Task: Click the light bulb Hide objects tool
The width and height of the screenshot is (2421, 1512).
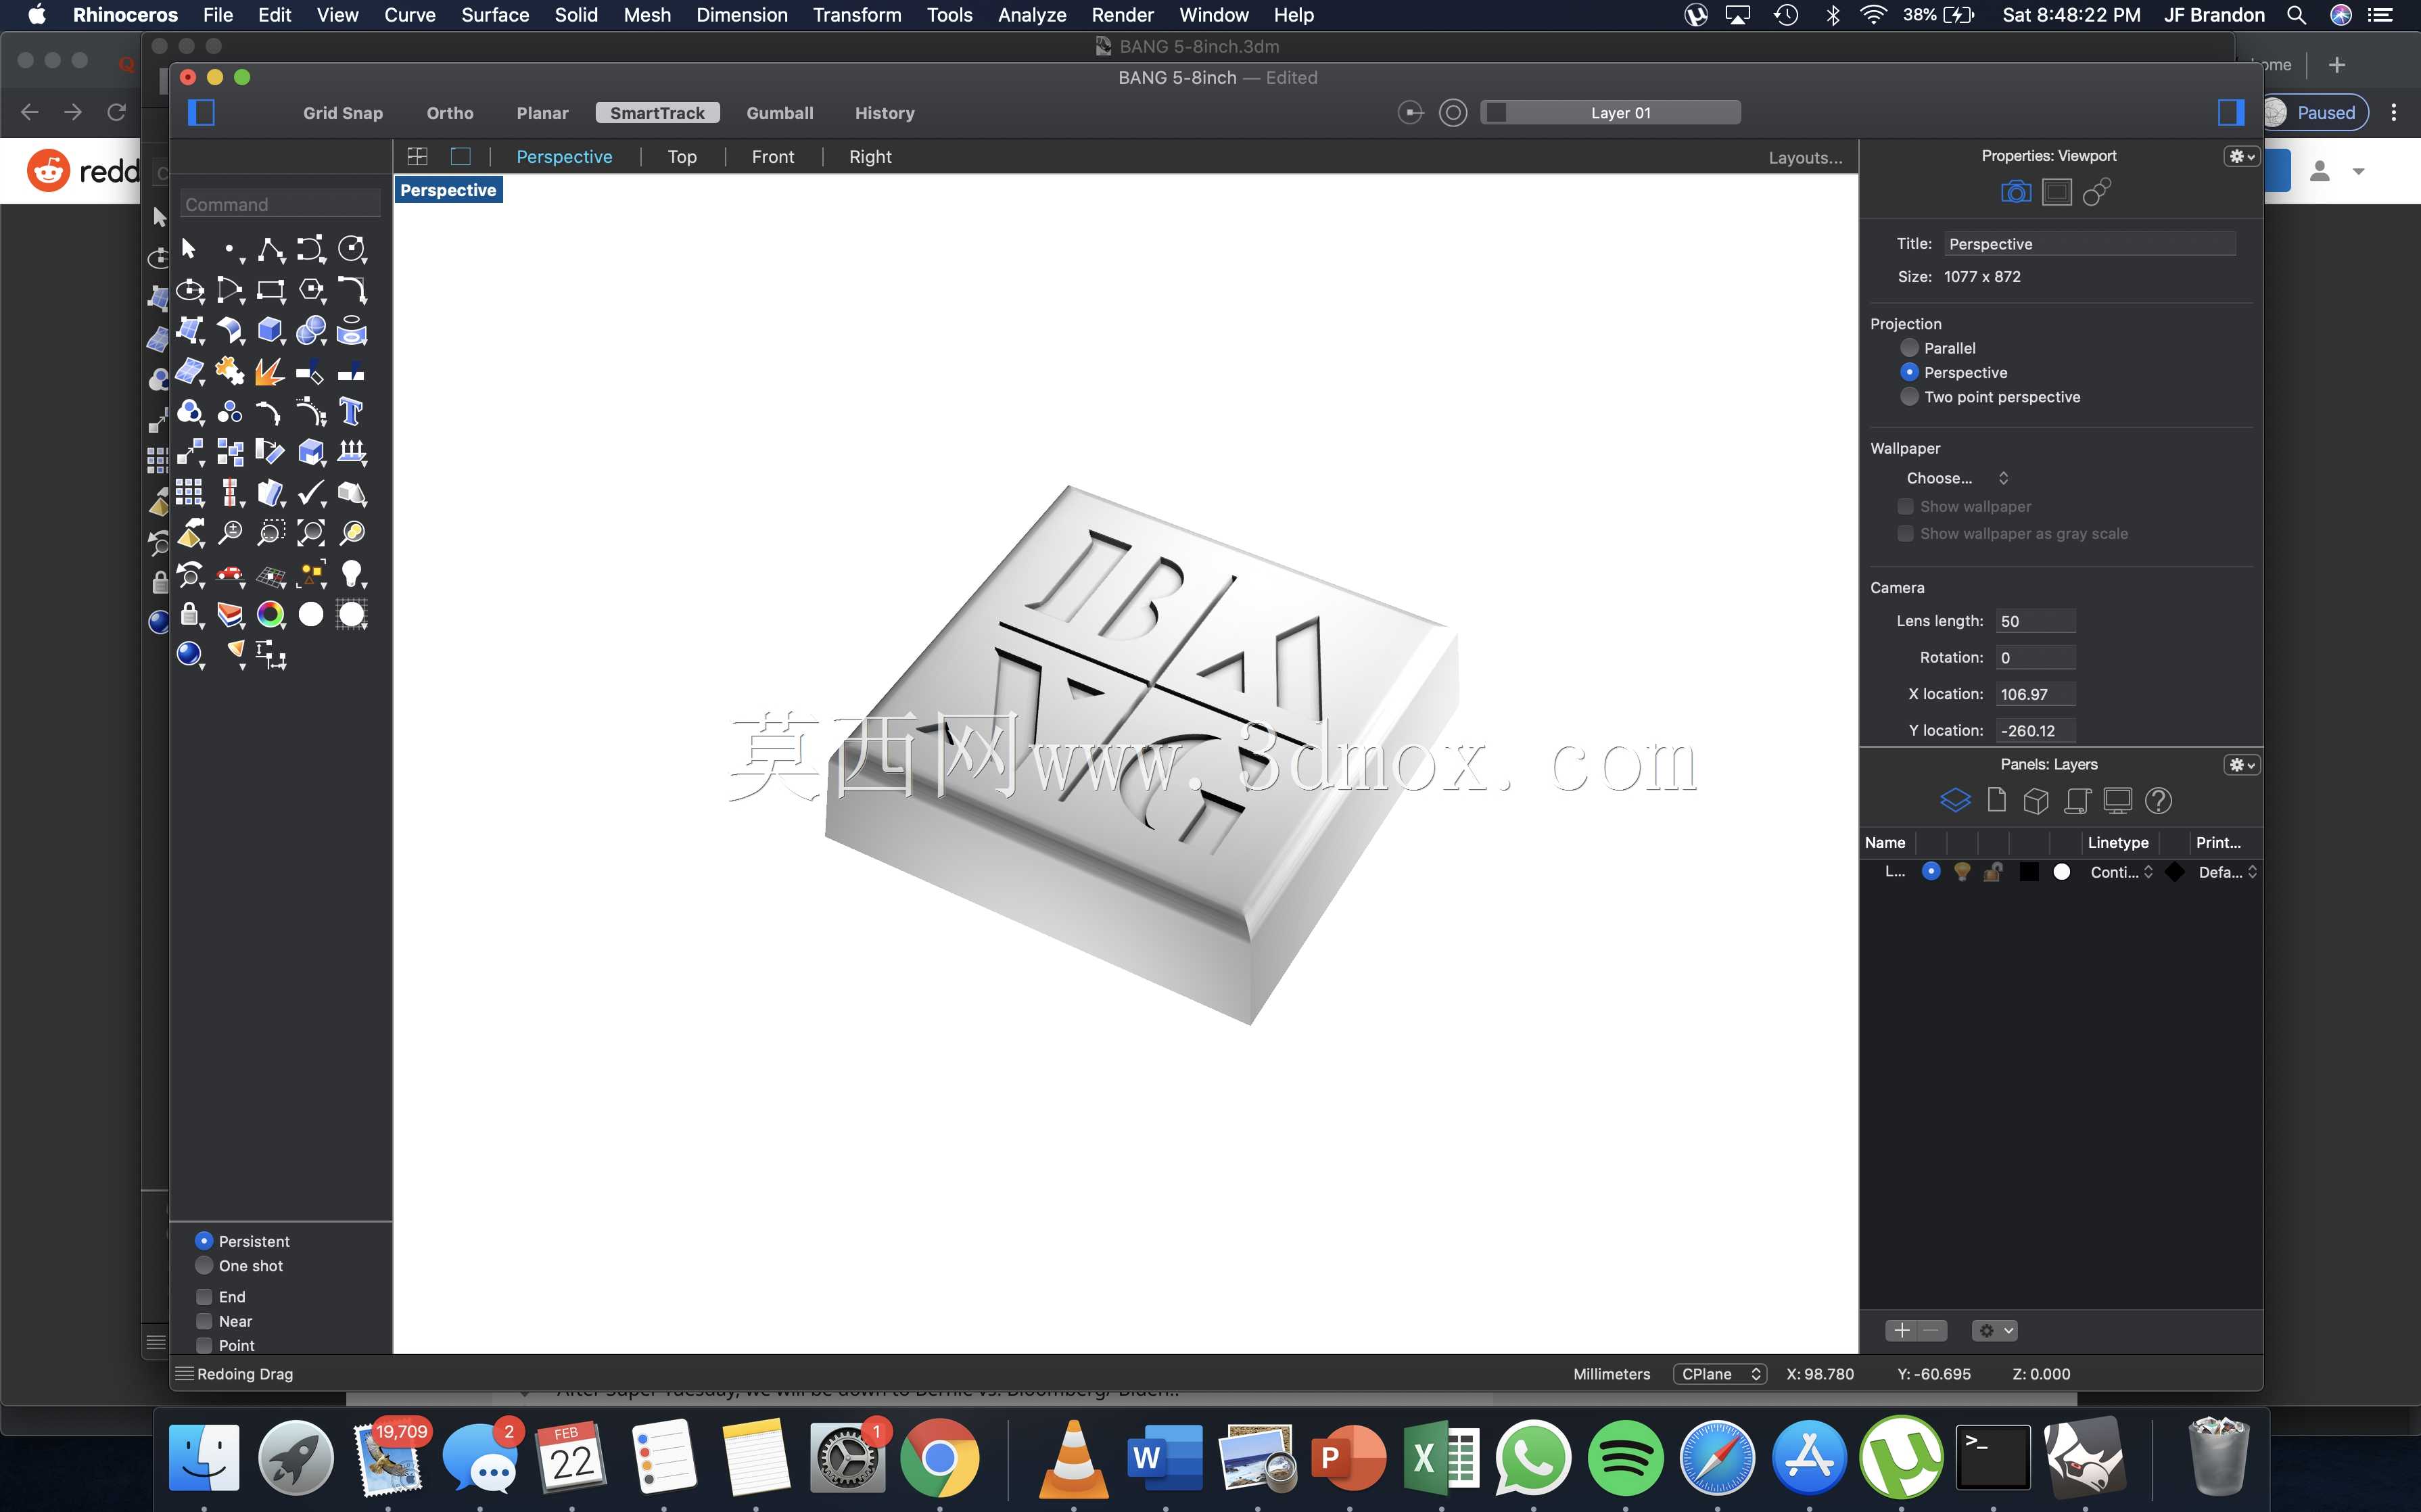Action: (x=351, y=574)
